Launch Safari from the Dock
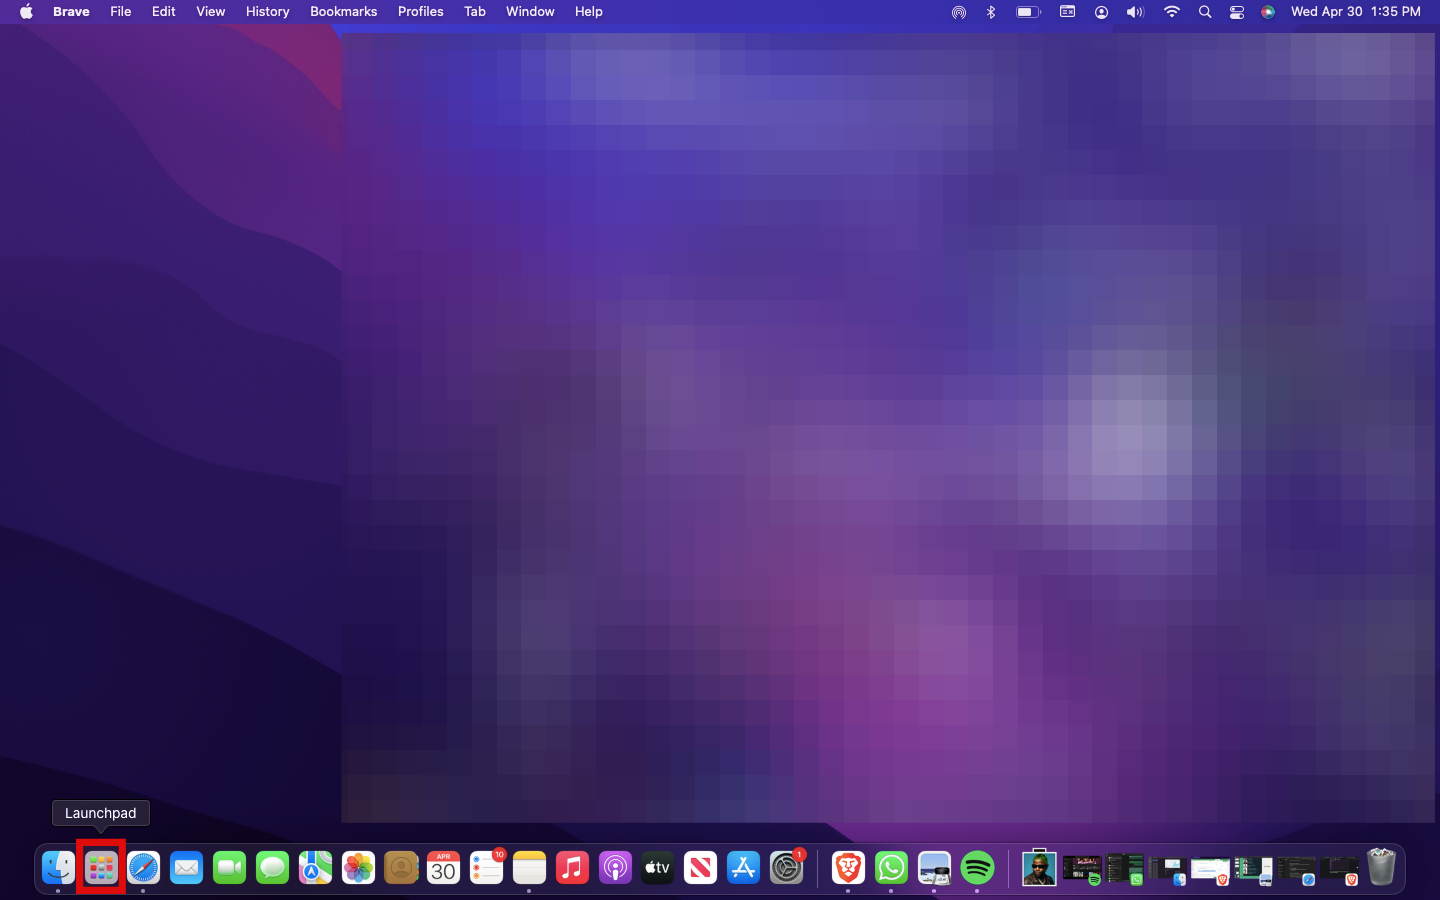The height and width of the screenshot is (900, 1440). (x=144, y=867)
